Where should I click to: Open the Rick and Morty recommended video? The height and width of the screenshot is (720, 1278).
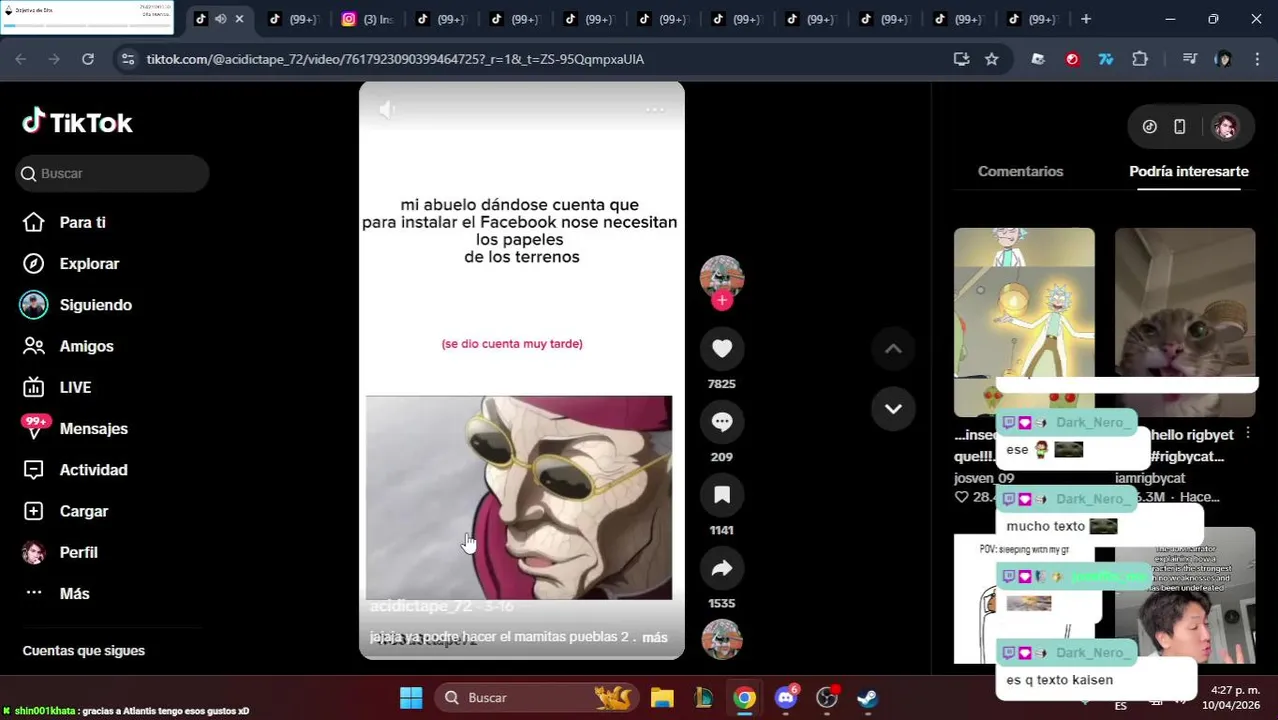tap(1024, 322)
